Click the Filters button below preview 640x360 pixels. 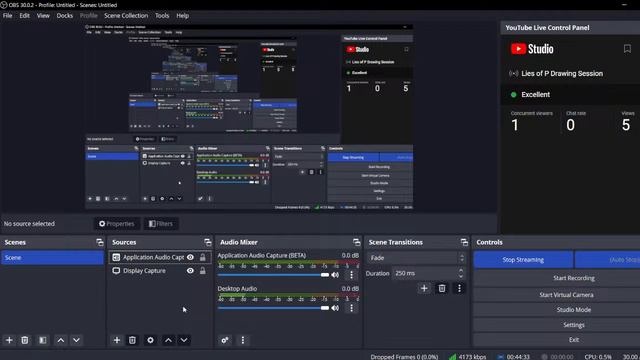pyautogui.click(x=161, y=224)
